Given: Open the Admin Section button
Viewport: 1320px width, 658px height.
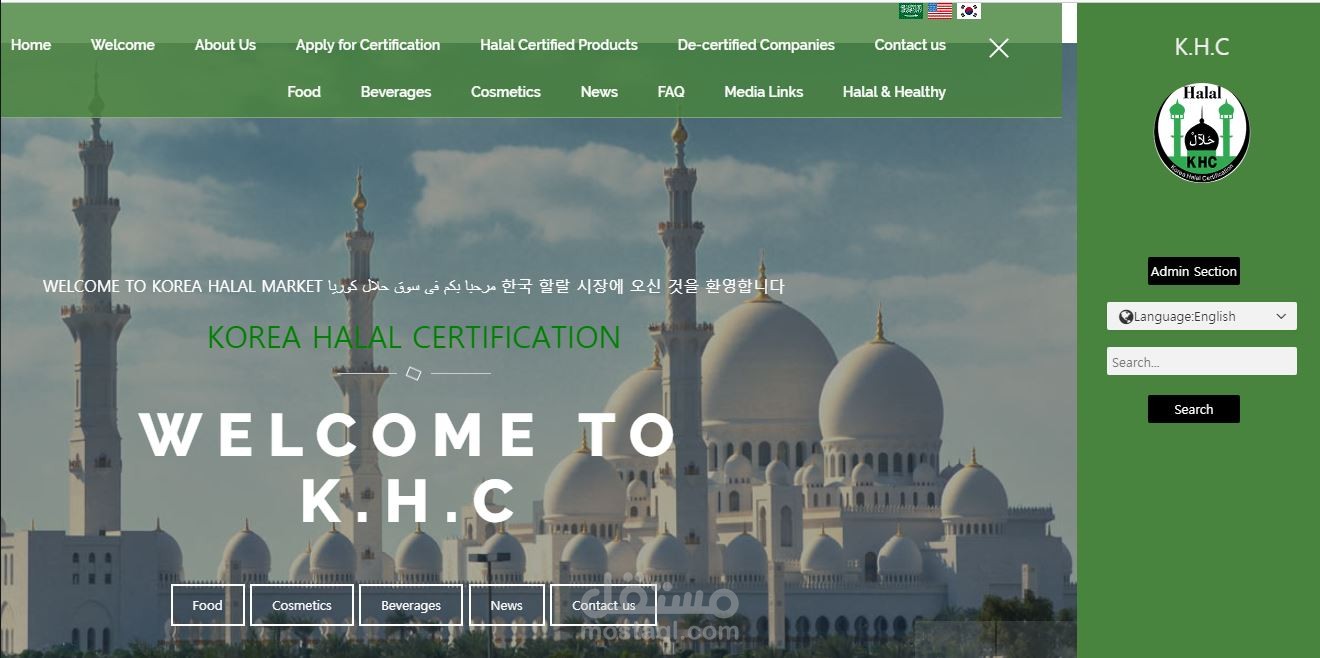Looking at the screenshot, I should pyautogui.click(x=1194, y=271).
